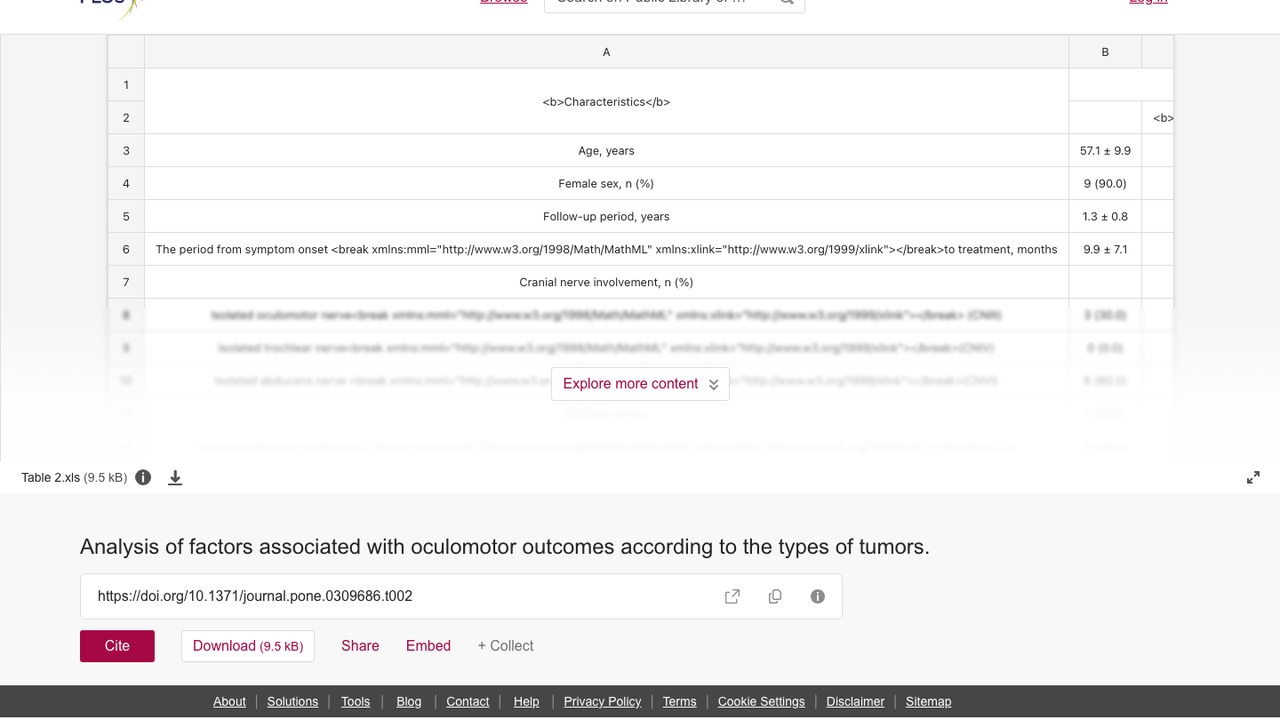Click the 'Age, years' cell

click(606, 151)
